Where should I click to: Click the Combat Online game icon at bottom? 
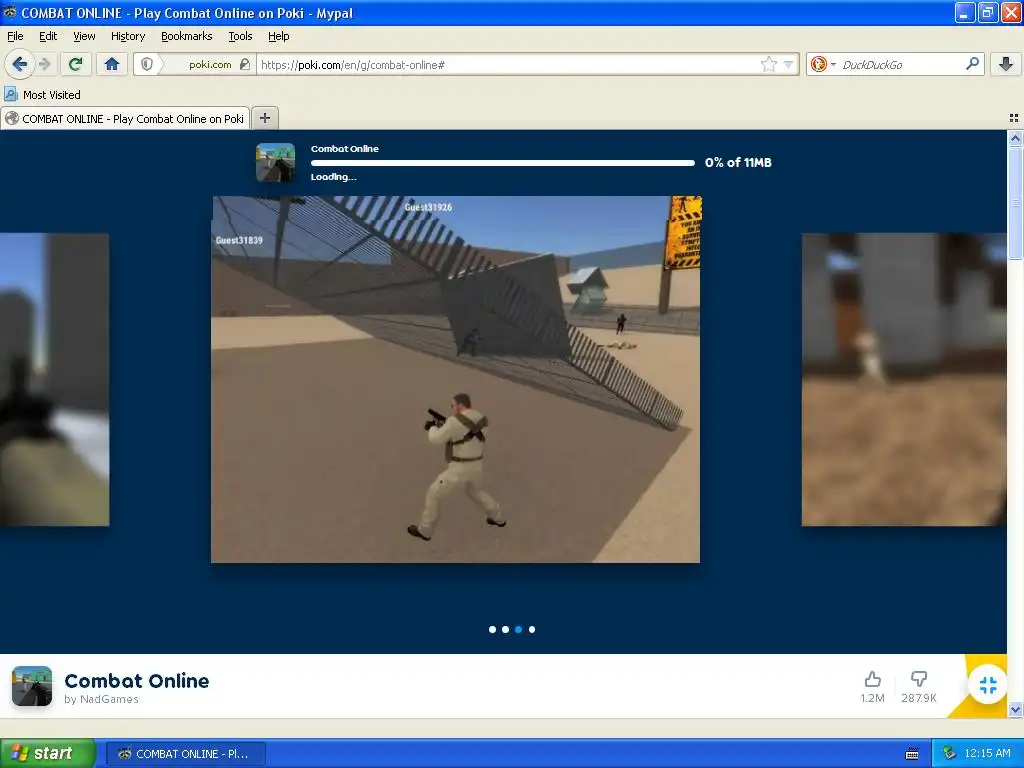(32, 686)
